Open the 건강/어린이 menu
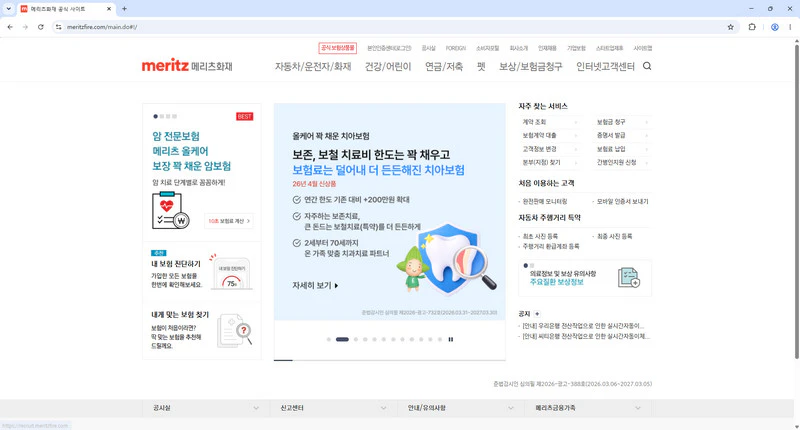The width and height of the screenshot is (800, 430). coord(388,66)
